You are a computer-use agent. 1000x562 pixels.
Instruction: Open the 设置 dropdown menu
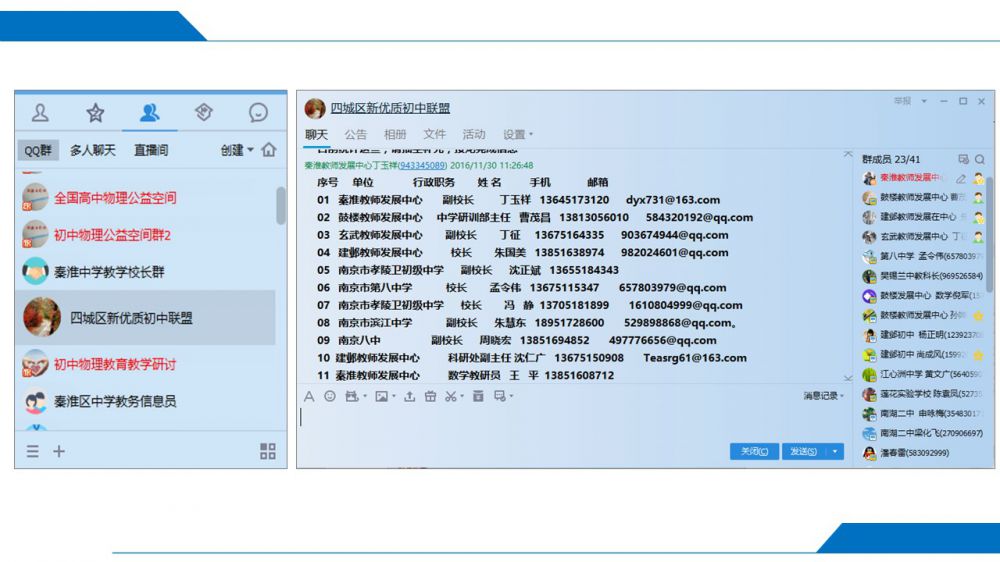click(517, 134)
